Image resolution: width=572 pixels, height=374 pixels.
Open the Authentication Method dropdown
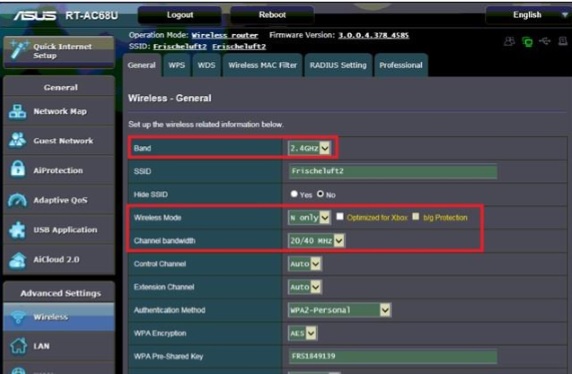(x=339, y=310)
